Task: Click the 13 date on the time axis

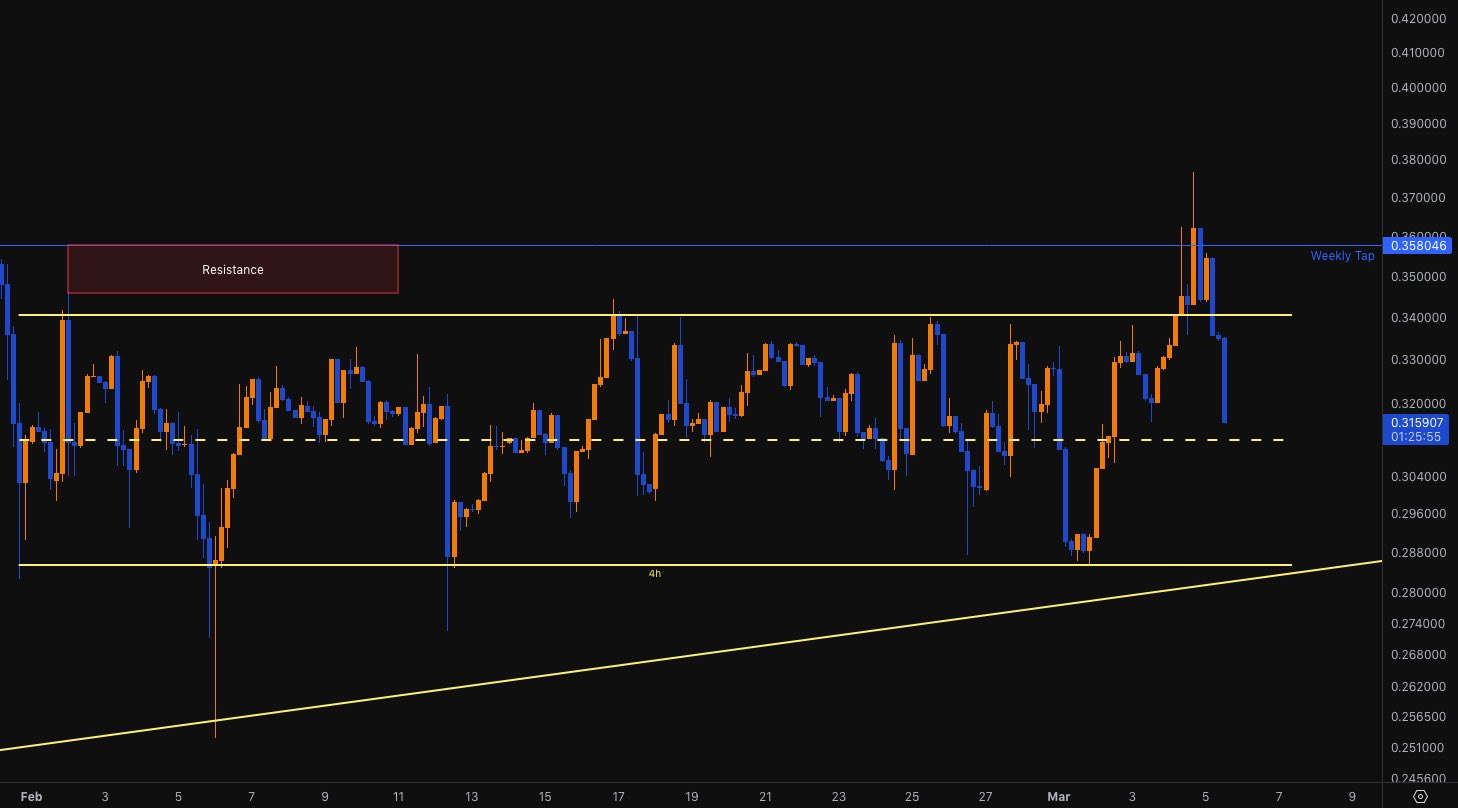Action: click(x=471, y=797)
